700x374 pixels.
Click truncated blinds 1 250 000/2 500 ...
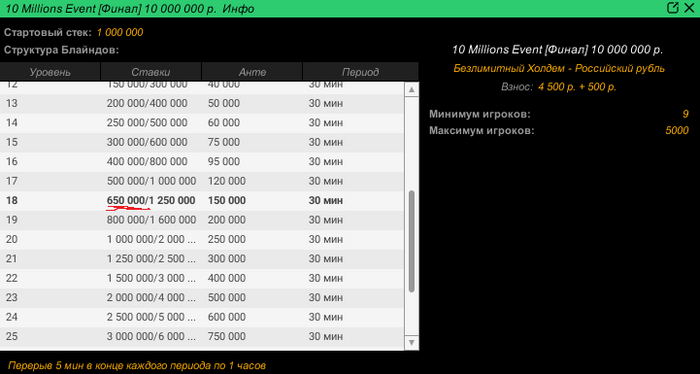point(151,259)
